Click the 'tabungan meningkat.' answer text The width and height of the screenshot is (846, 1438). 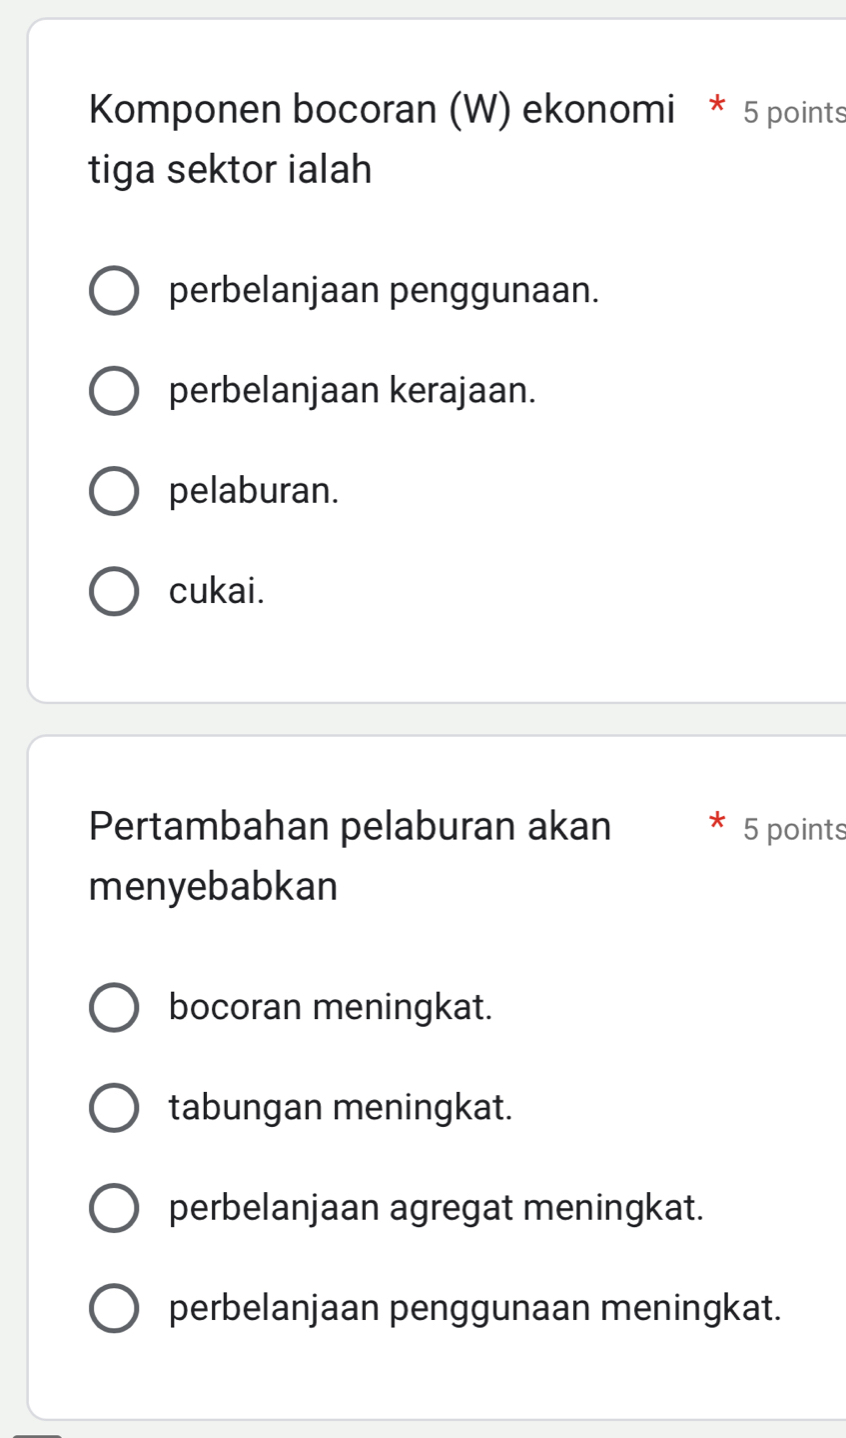tap(341, 1107)
